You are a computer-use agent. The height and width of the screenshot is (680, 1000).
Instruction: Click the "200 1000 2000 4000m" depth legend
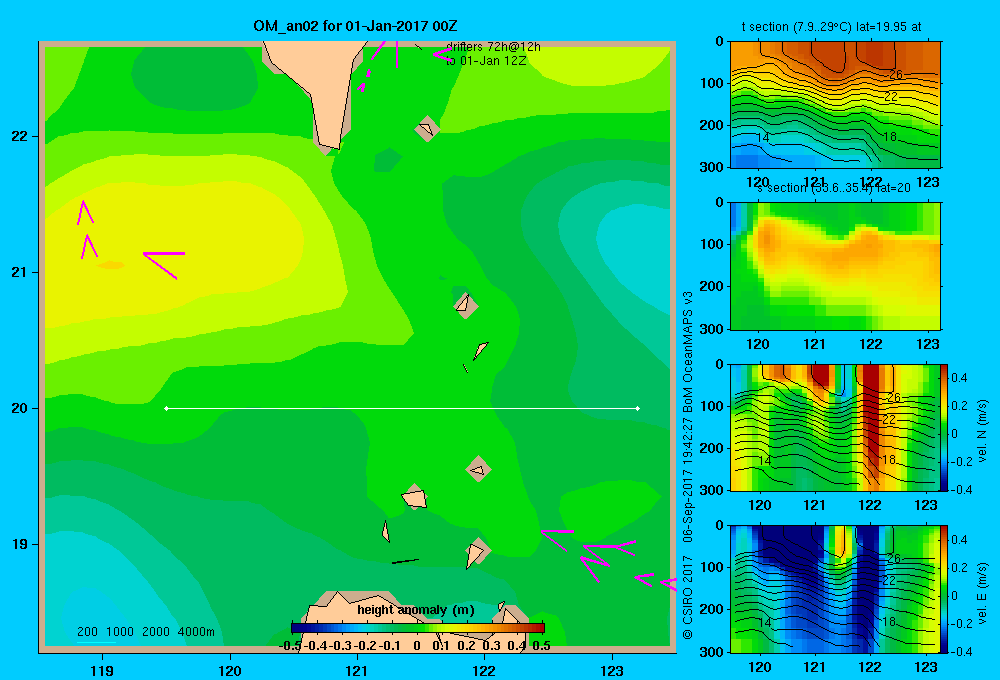(x=145, y=632)
